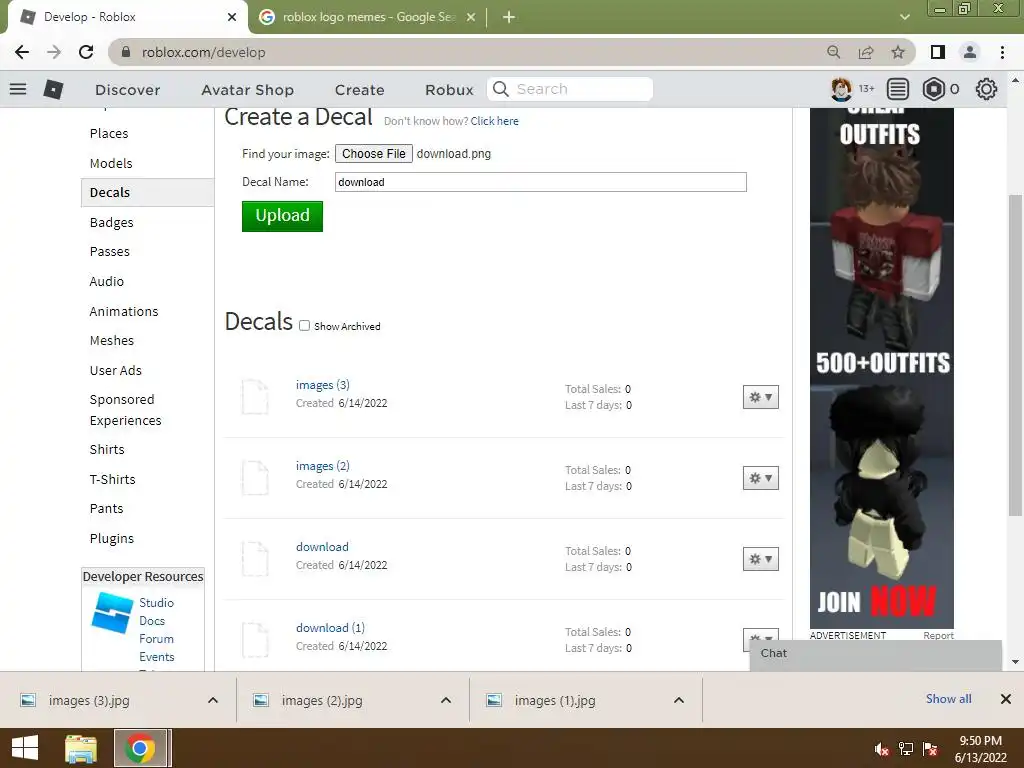Viewport: 1024px width, 768px height.
Task: Reload the roblox.com/develop page
Action: point(86,52)
